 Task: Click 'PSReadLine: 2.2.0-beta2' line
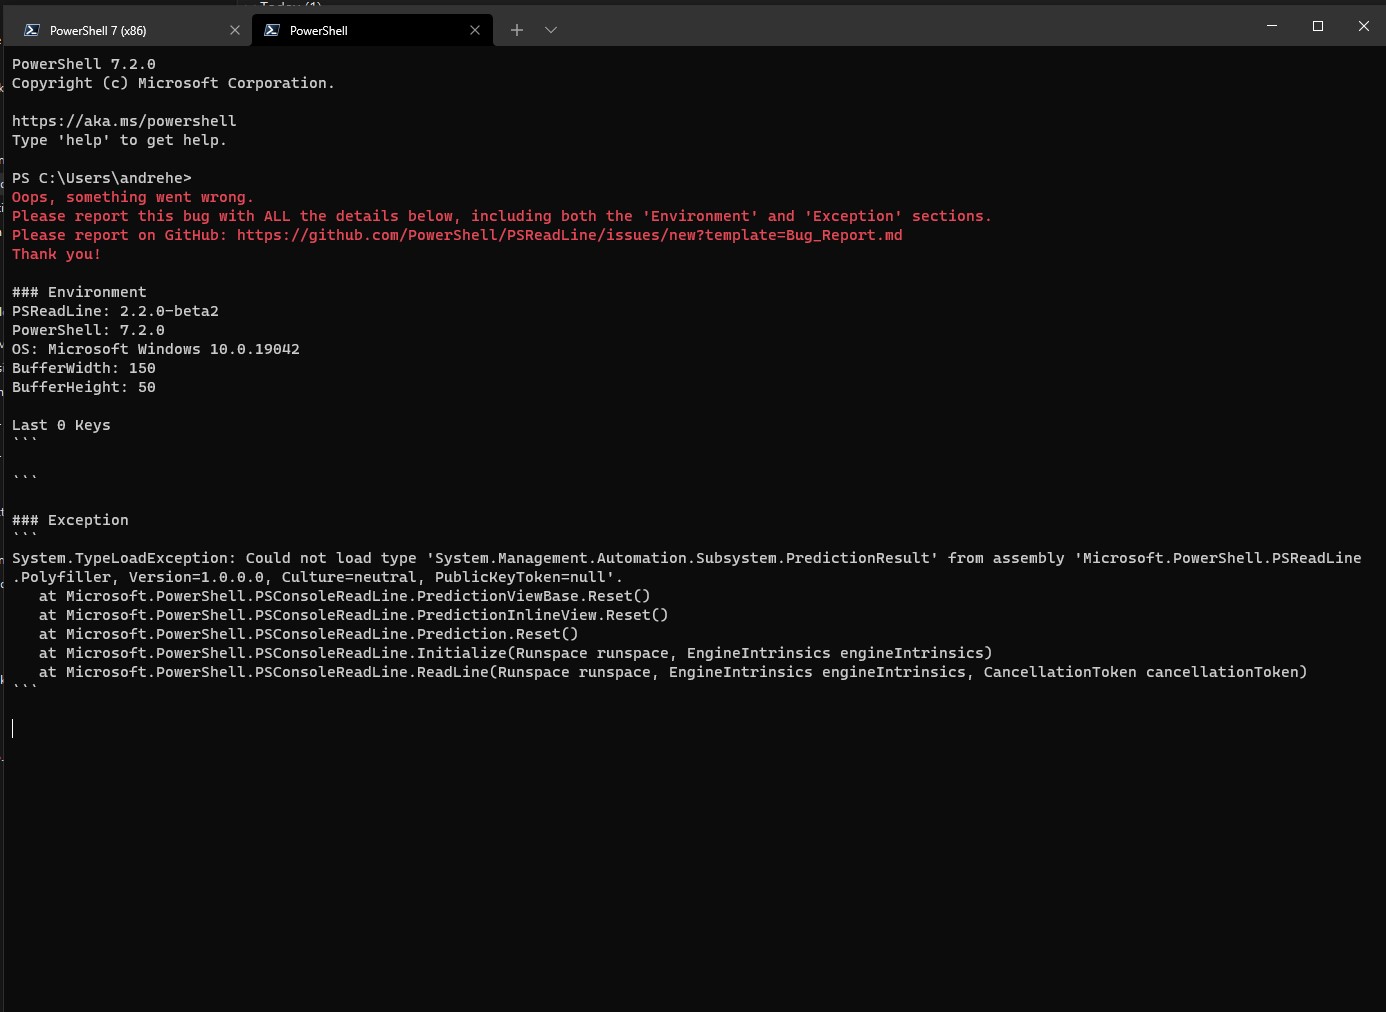[x=115, y=311]
